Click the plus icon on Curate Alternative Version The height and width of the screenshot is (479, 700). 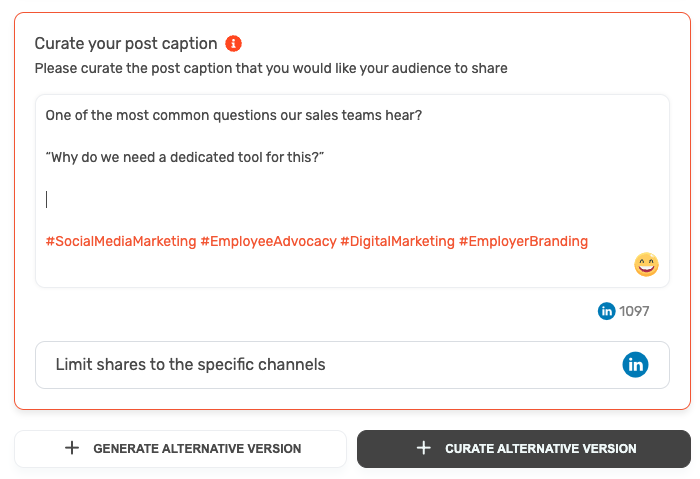point(424,449)
